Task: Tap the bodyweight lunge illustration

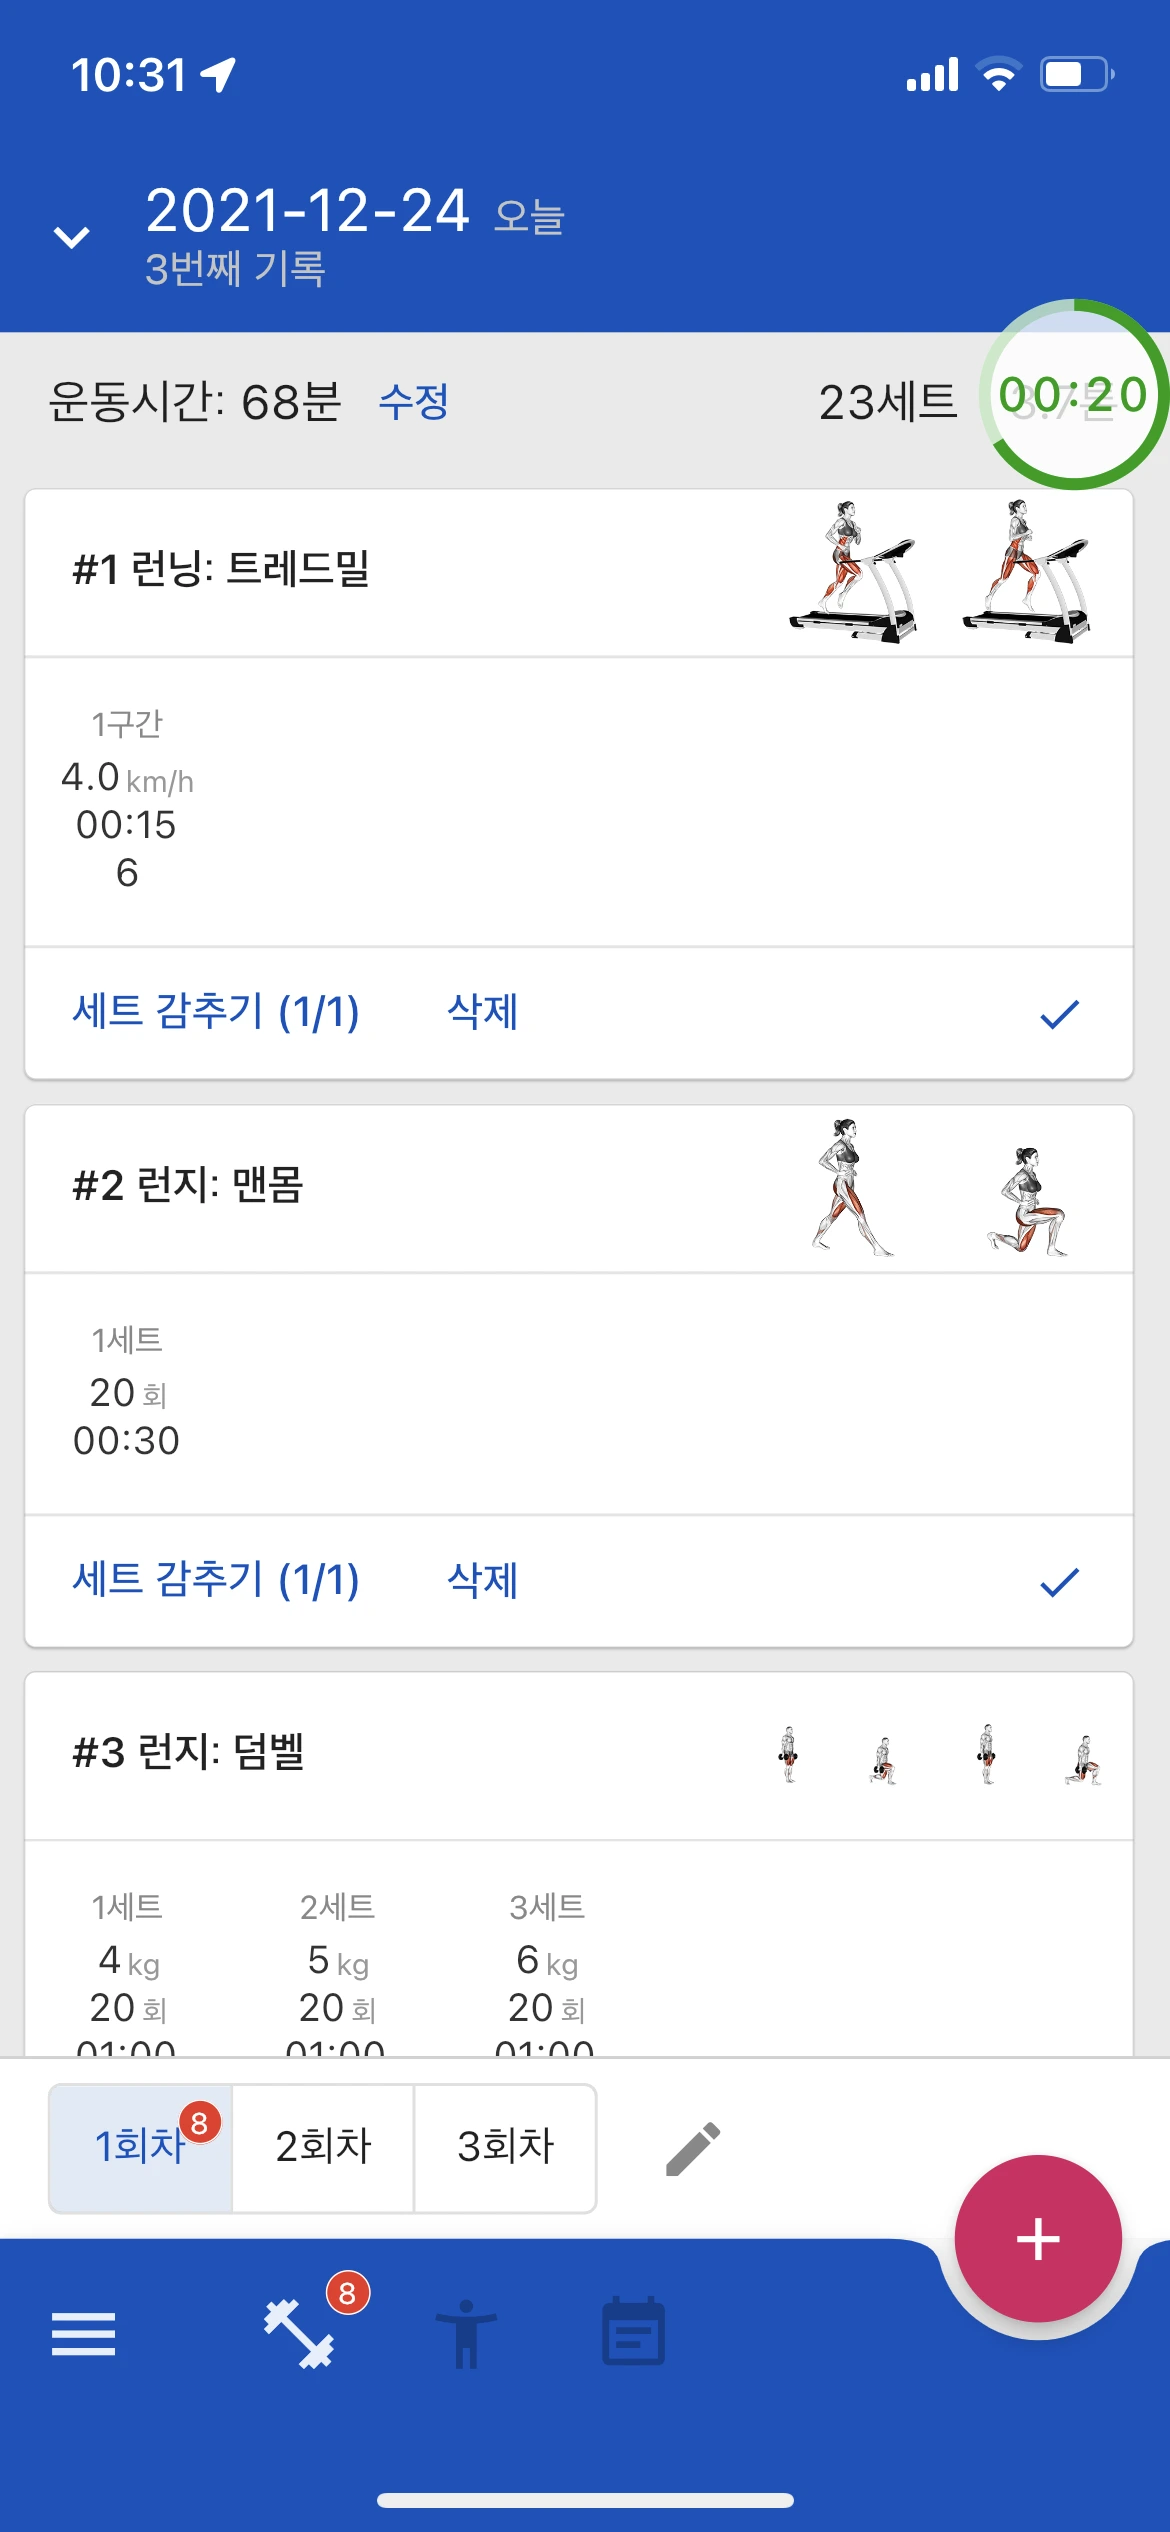Action: 940,1188
